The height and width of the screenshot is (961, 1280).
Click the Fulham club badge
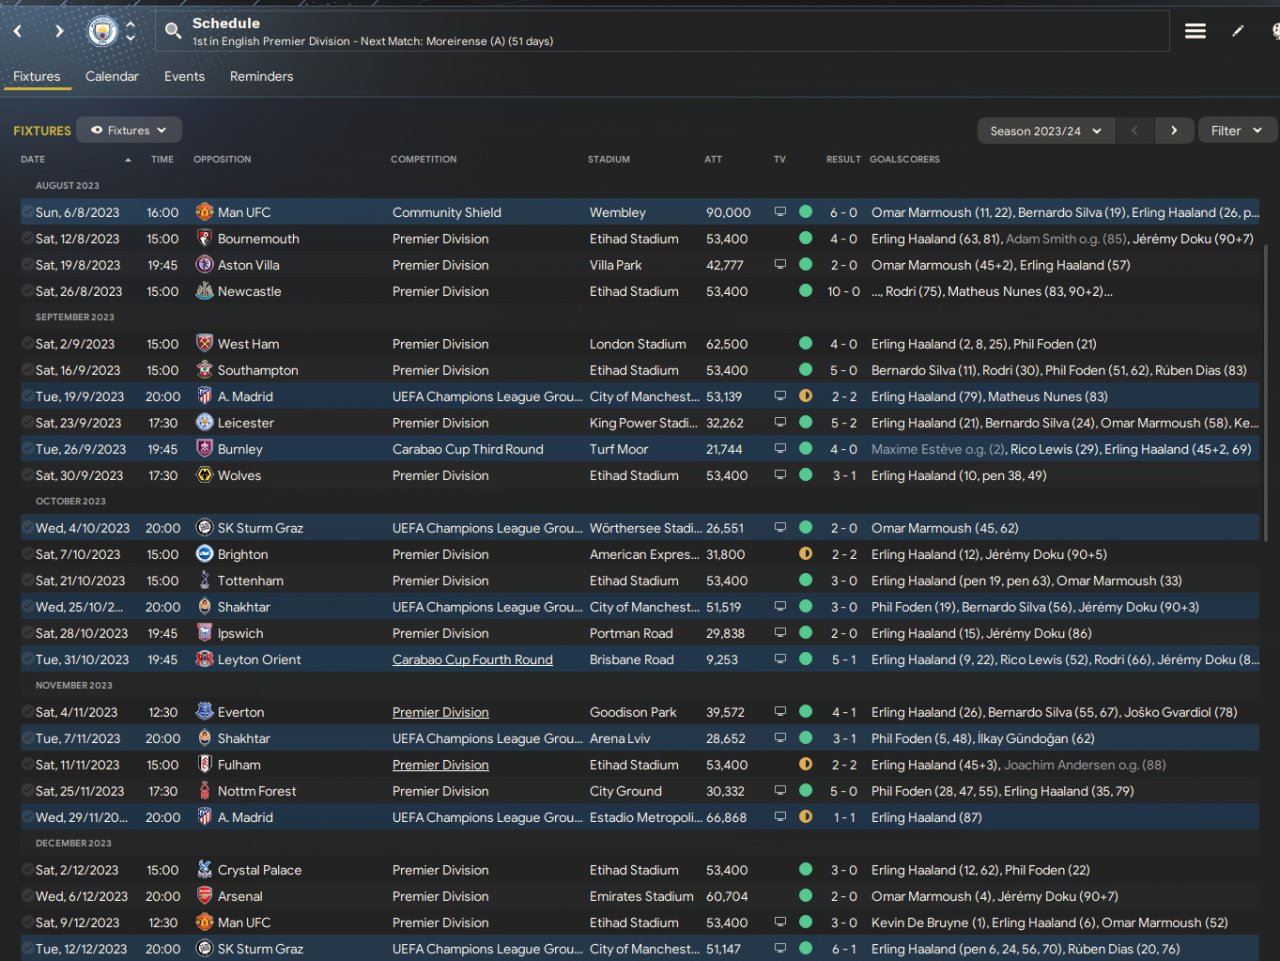(x=204, y=765)
